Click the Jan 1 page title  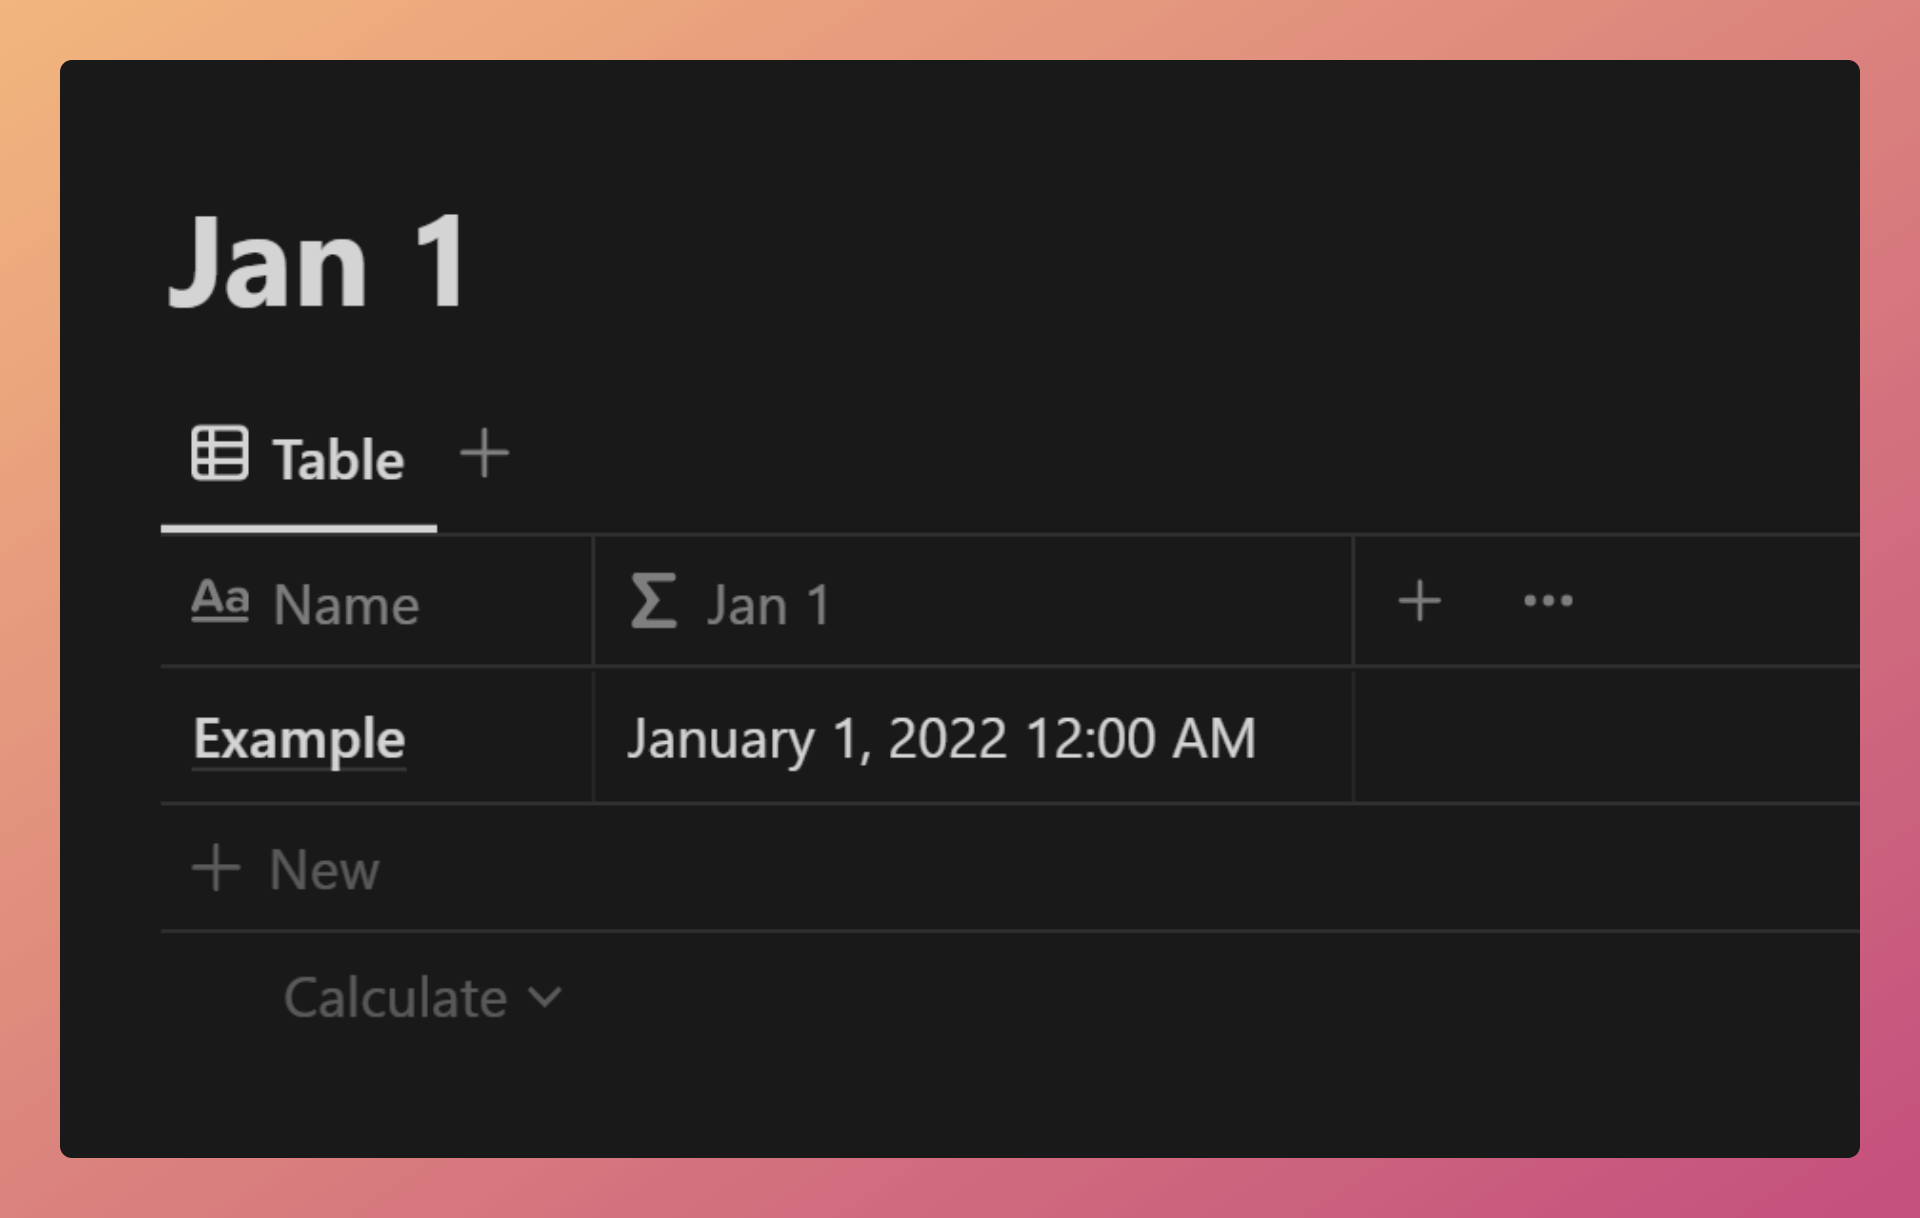pos(318,261)
